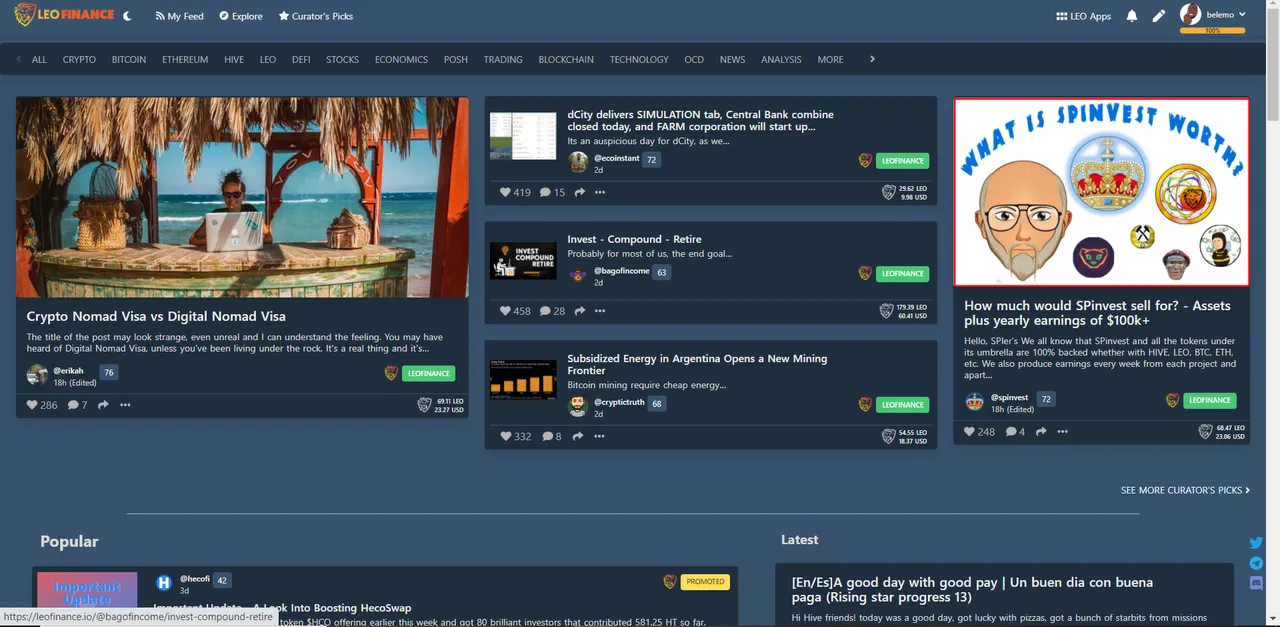Open Curator's Picks

click(x=316, y=16)
